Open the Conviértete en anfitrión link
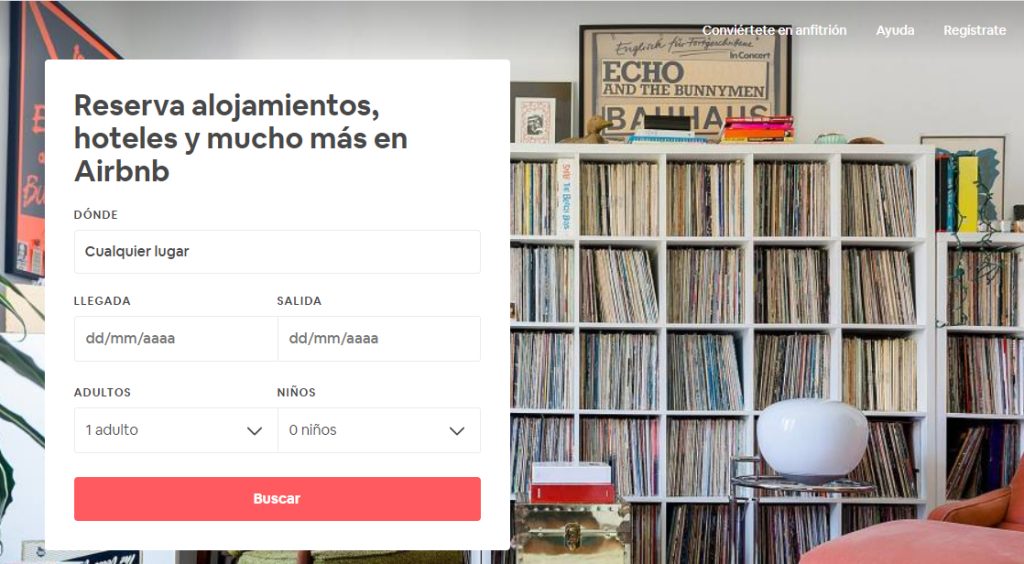This screenshot has width=1024, height=564. tap(774, 30)
